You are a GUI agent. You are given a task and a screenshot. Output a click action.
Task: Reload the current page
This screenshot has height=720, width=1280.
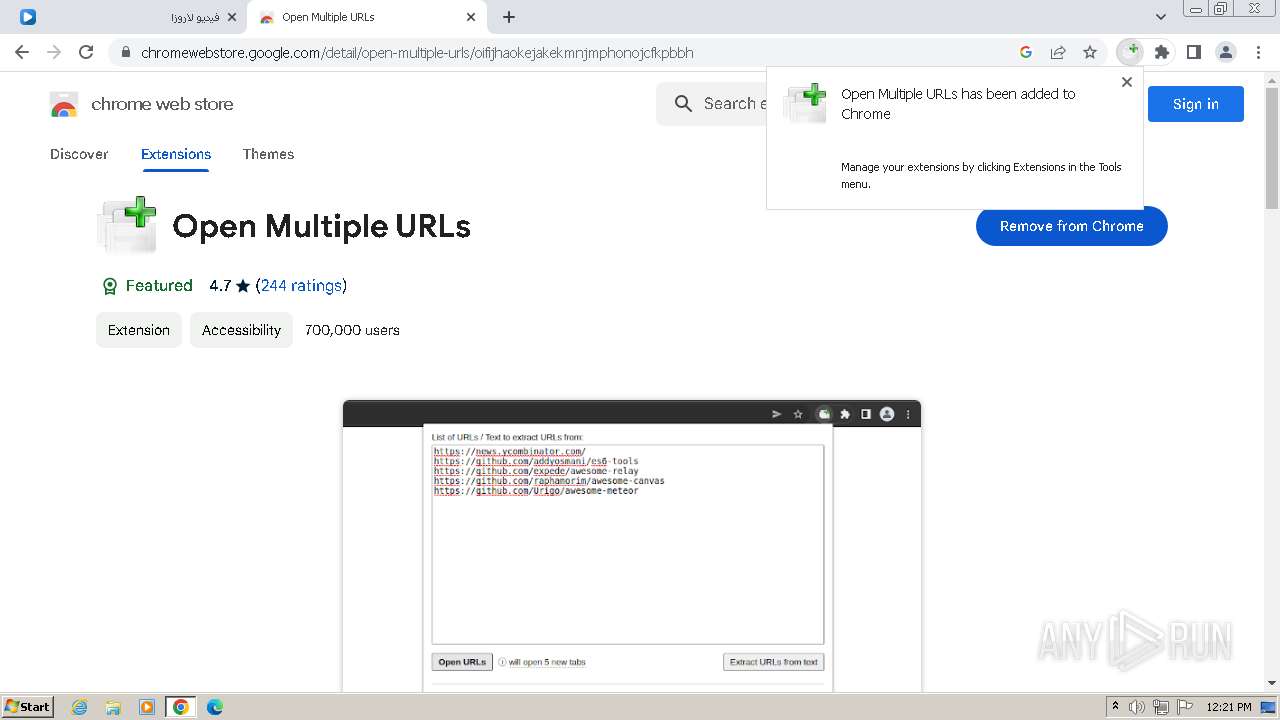coord(86,52)
